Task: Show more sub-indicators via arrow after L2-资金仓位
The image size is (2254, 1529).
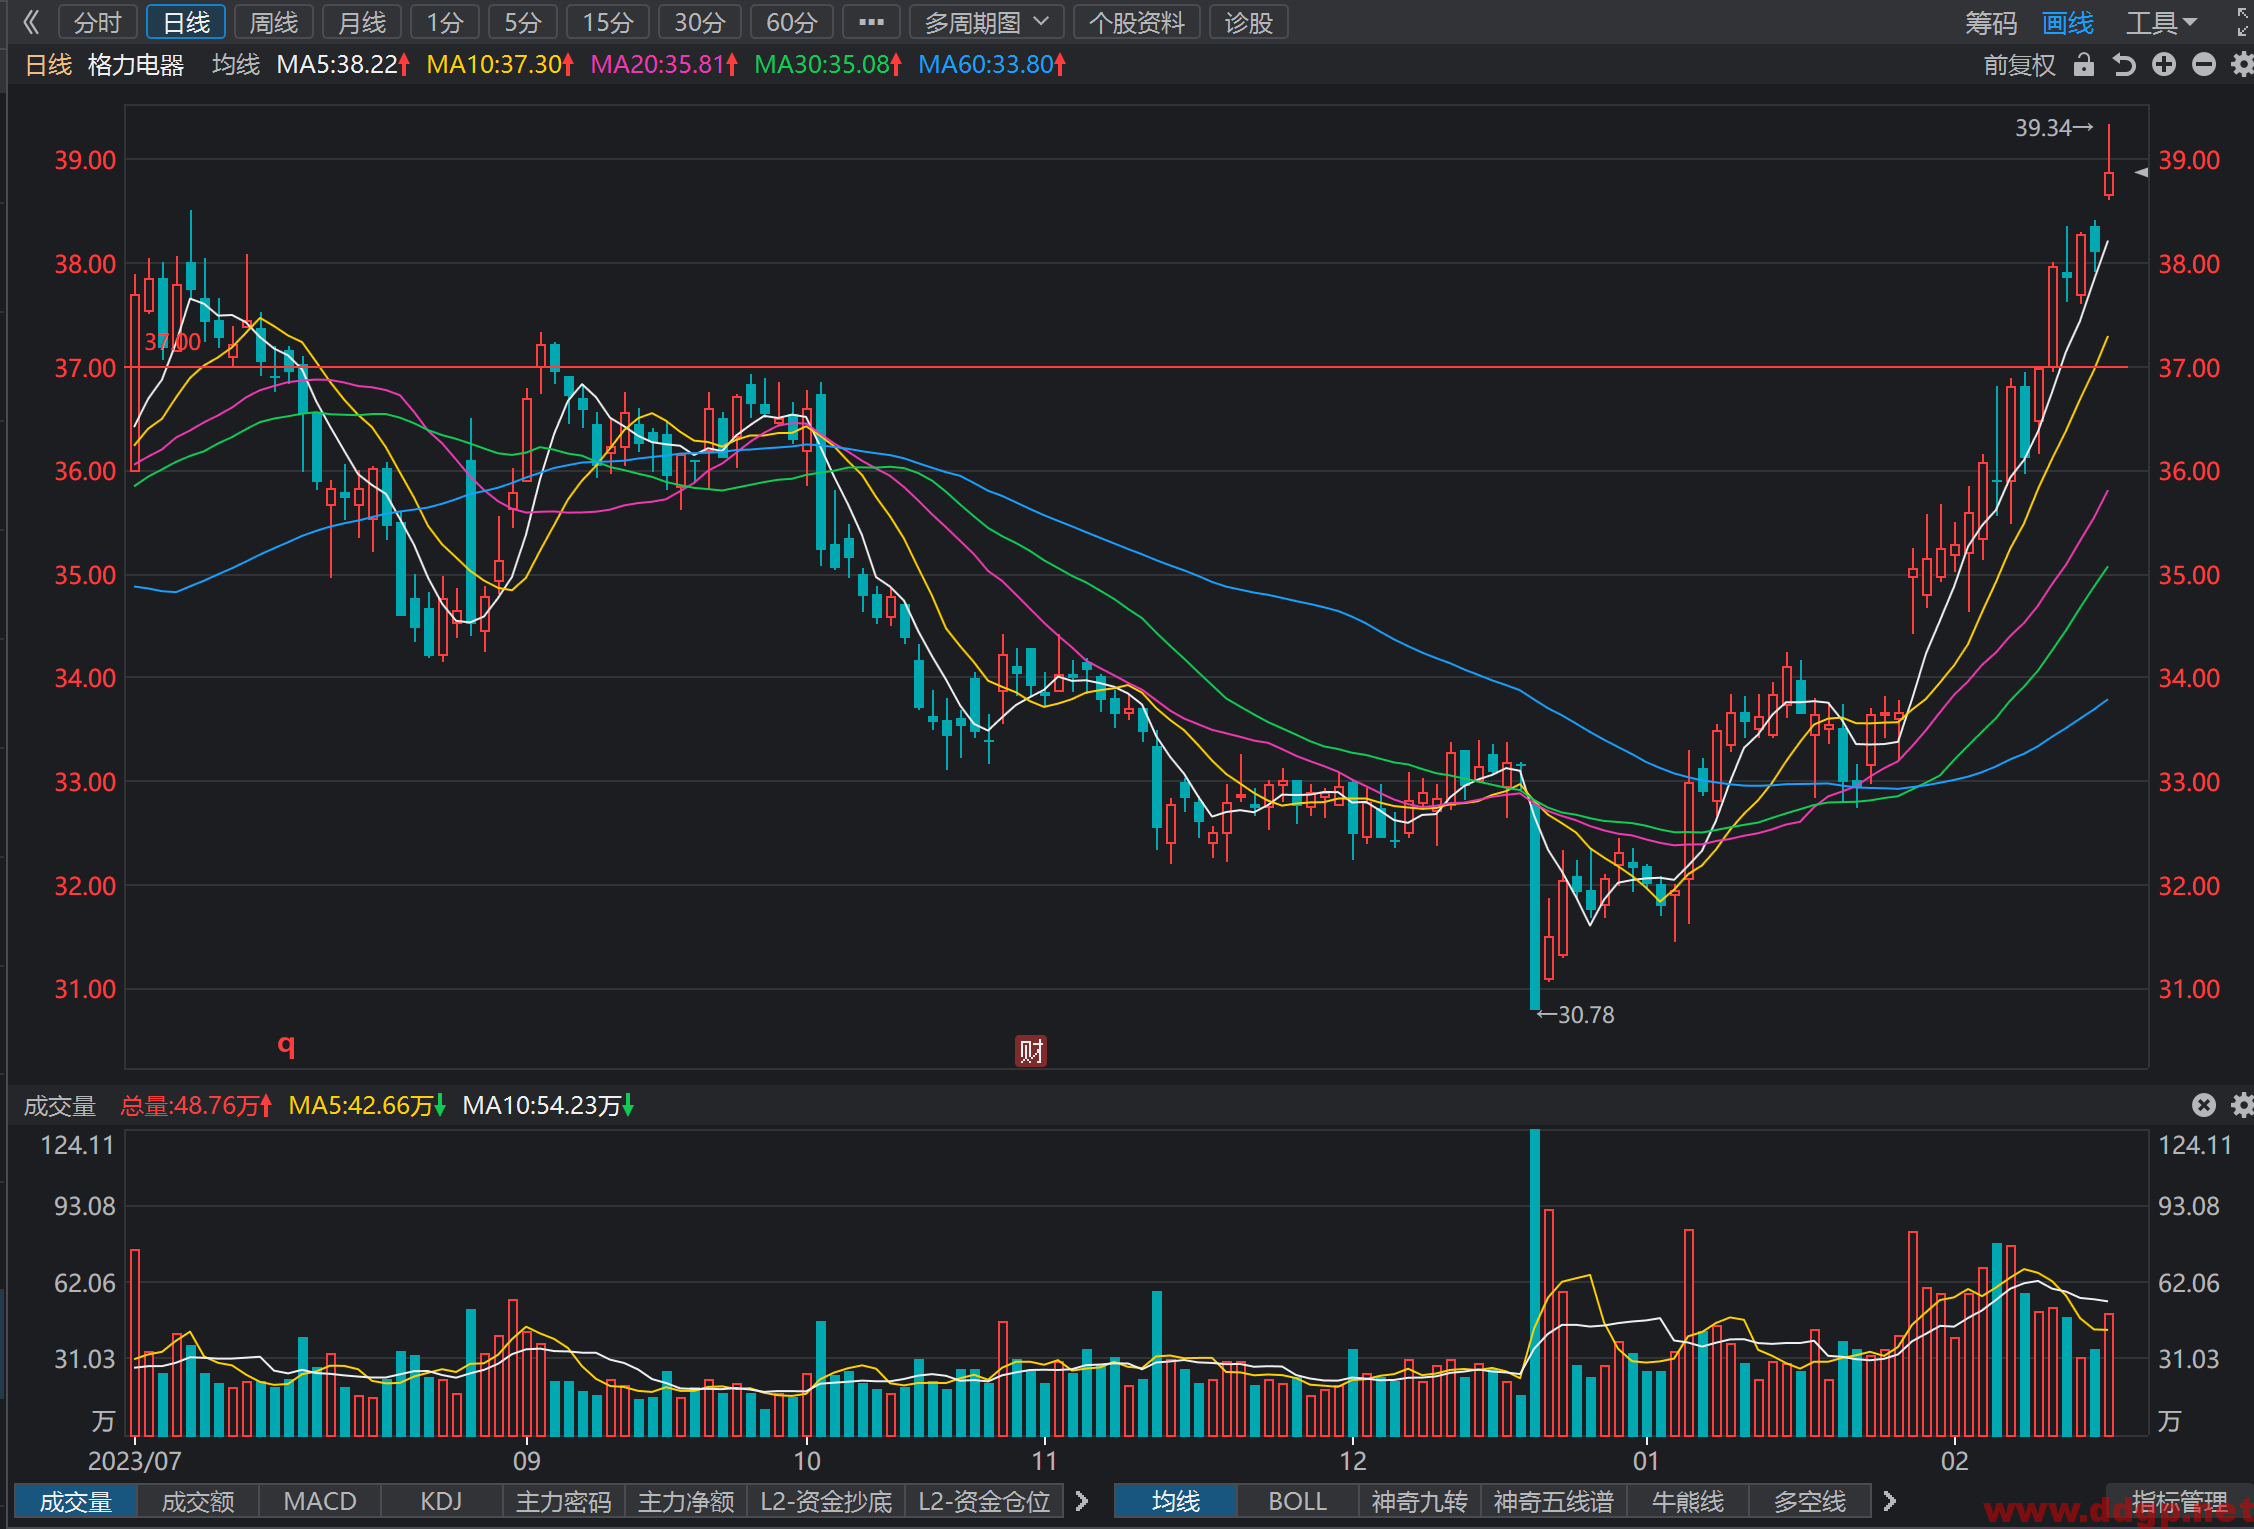Action: click(1081, 1501)
